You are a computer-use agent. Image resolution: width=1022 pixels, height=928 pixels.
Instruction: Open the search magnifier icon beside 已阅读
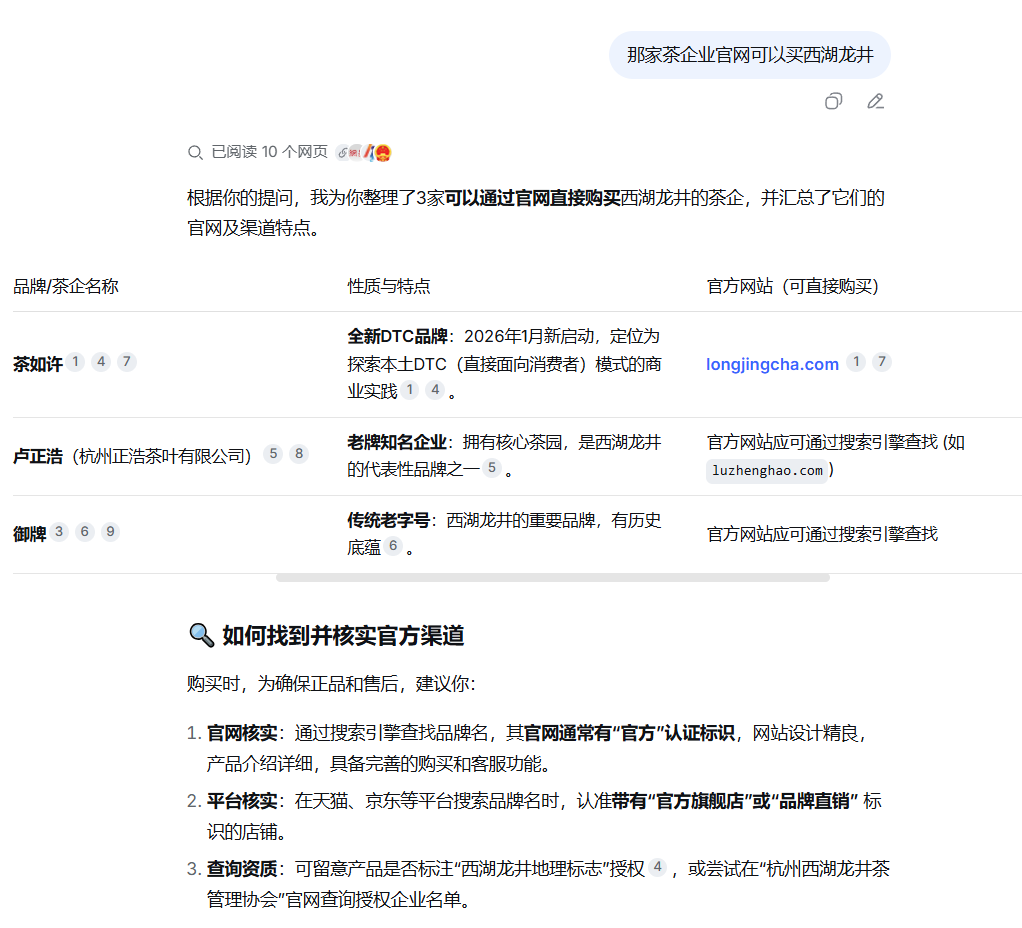[195, 152]
